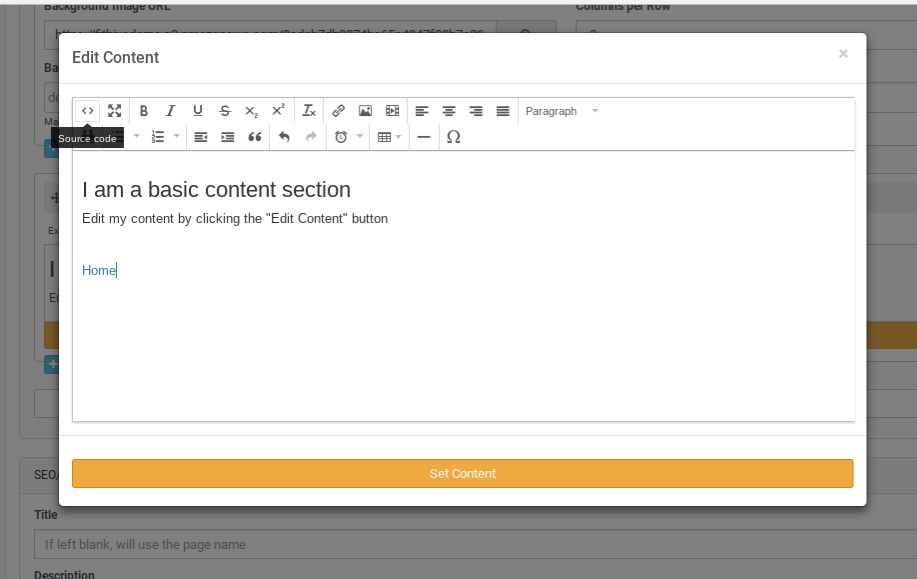Toggle underline formatting
Screen dimensions: 917x579
[198, 111]
